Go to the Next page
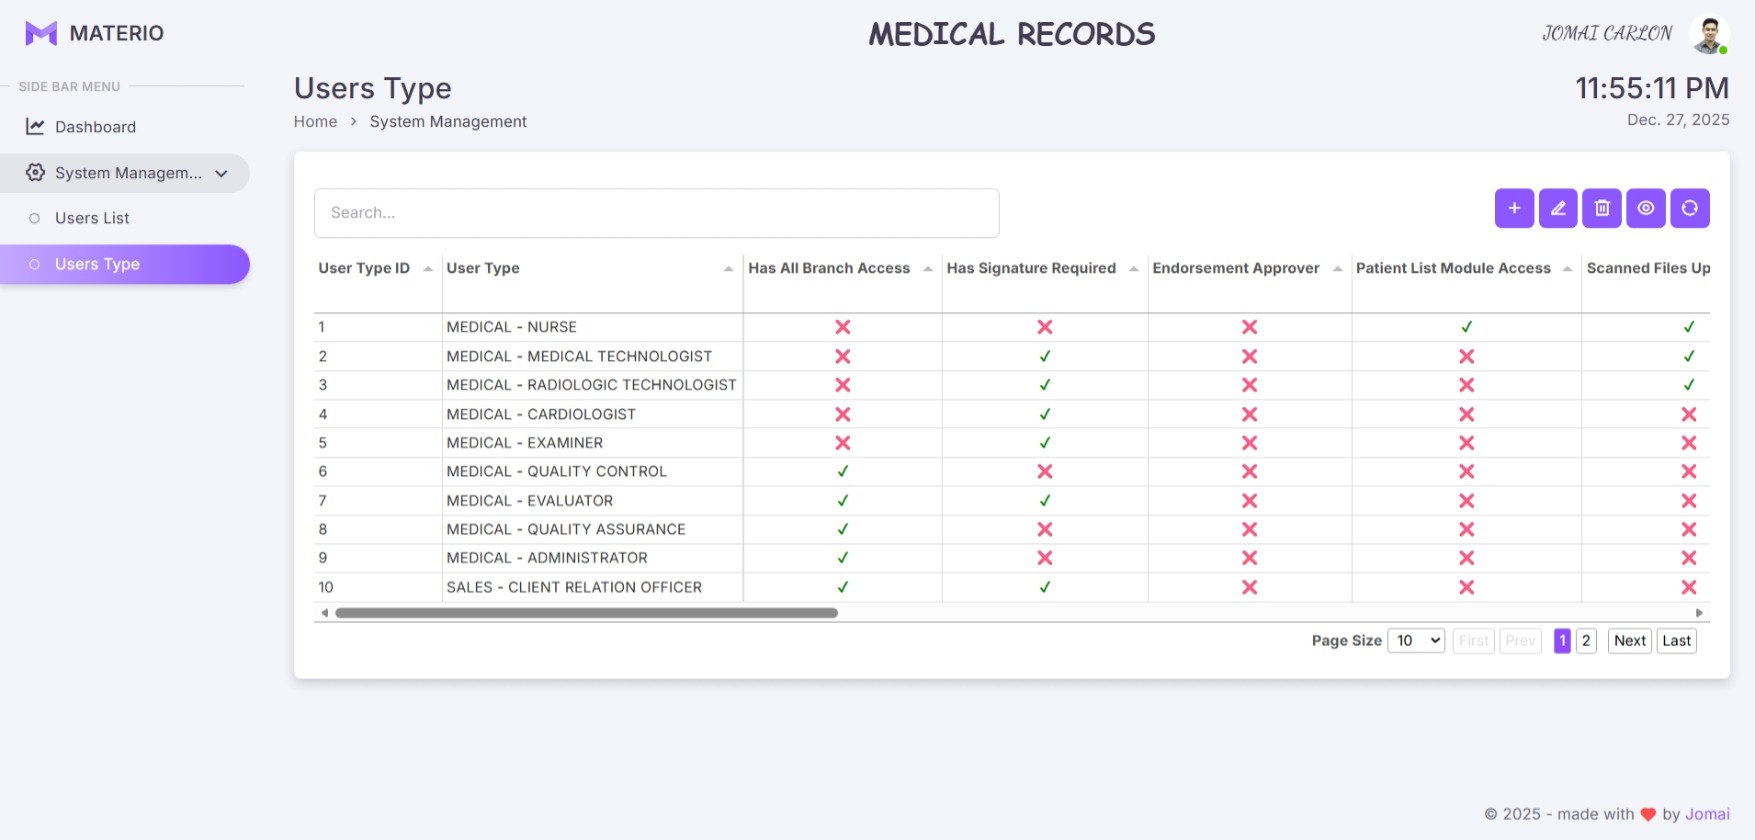1755x840 pixels. [x=1629, y=641]
